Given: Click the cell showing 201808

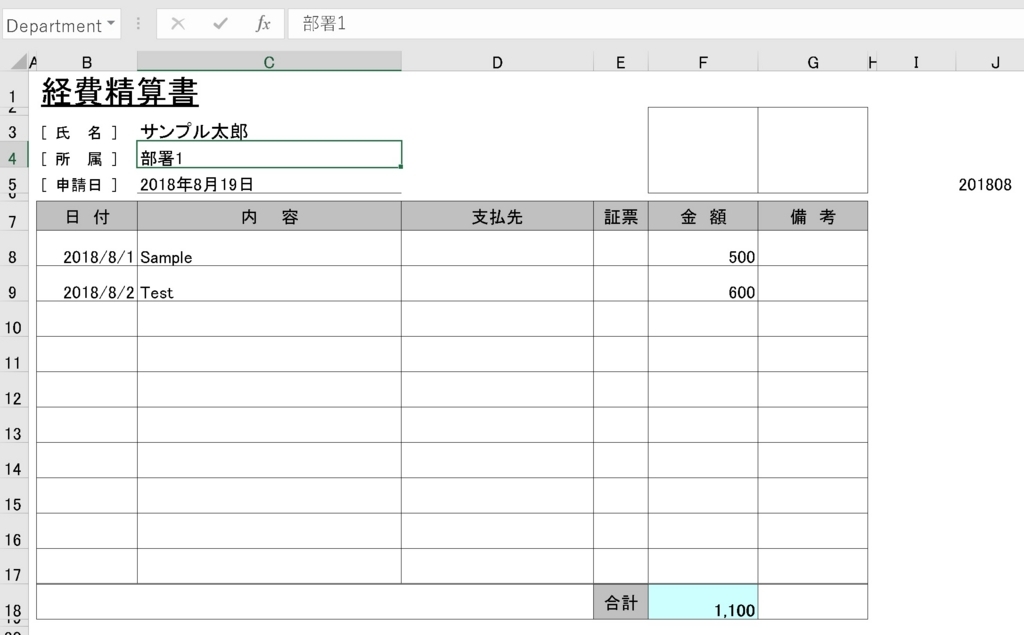Looking at the screenshot, I should click(x=985, y=185).
